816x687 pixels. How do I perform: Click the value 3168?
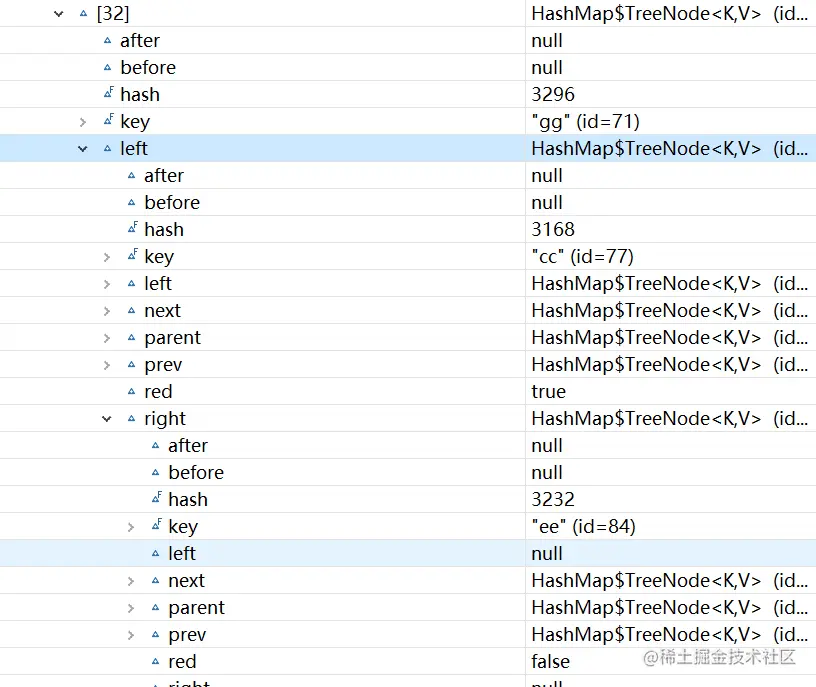(x=553, y=230)
